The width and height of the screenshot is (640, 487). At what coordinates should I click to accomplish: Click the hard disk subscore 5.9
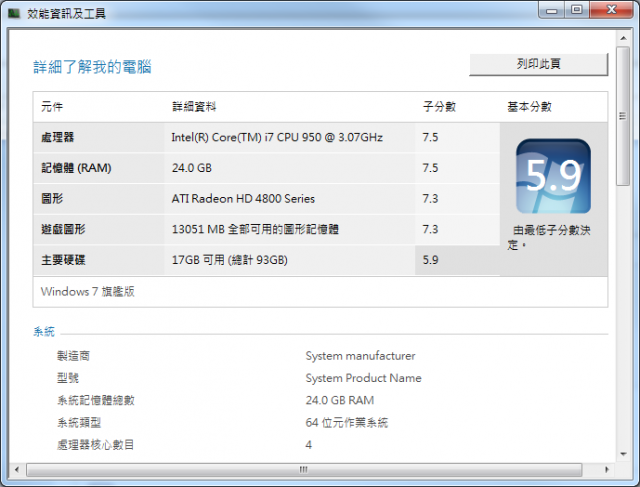430,260
